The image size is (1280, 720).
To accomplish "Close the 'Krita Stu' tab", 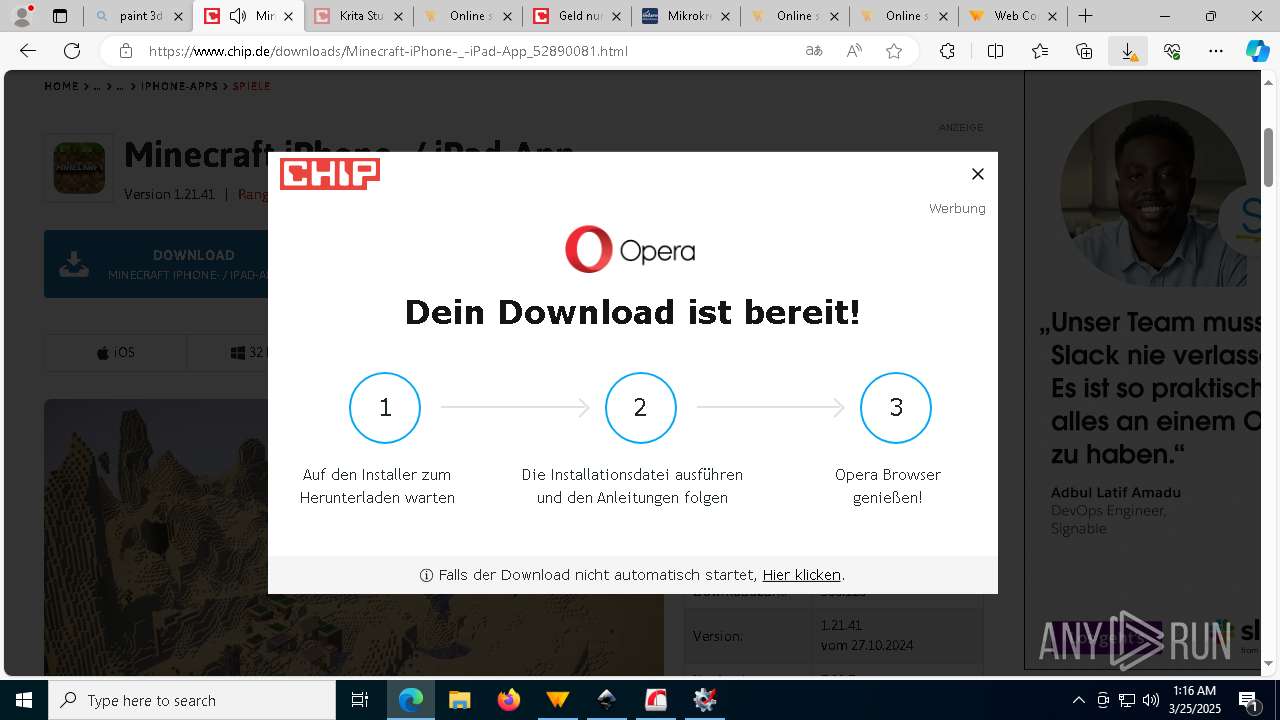I will click(398, 16).
